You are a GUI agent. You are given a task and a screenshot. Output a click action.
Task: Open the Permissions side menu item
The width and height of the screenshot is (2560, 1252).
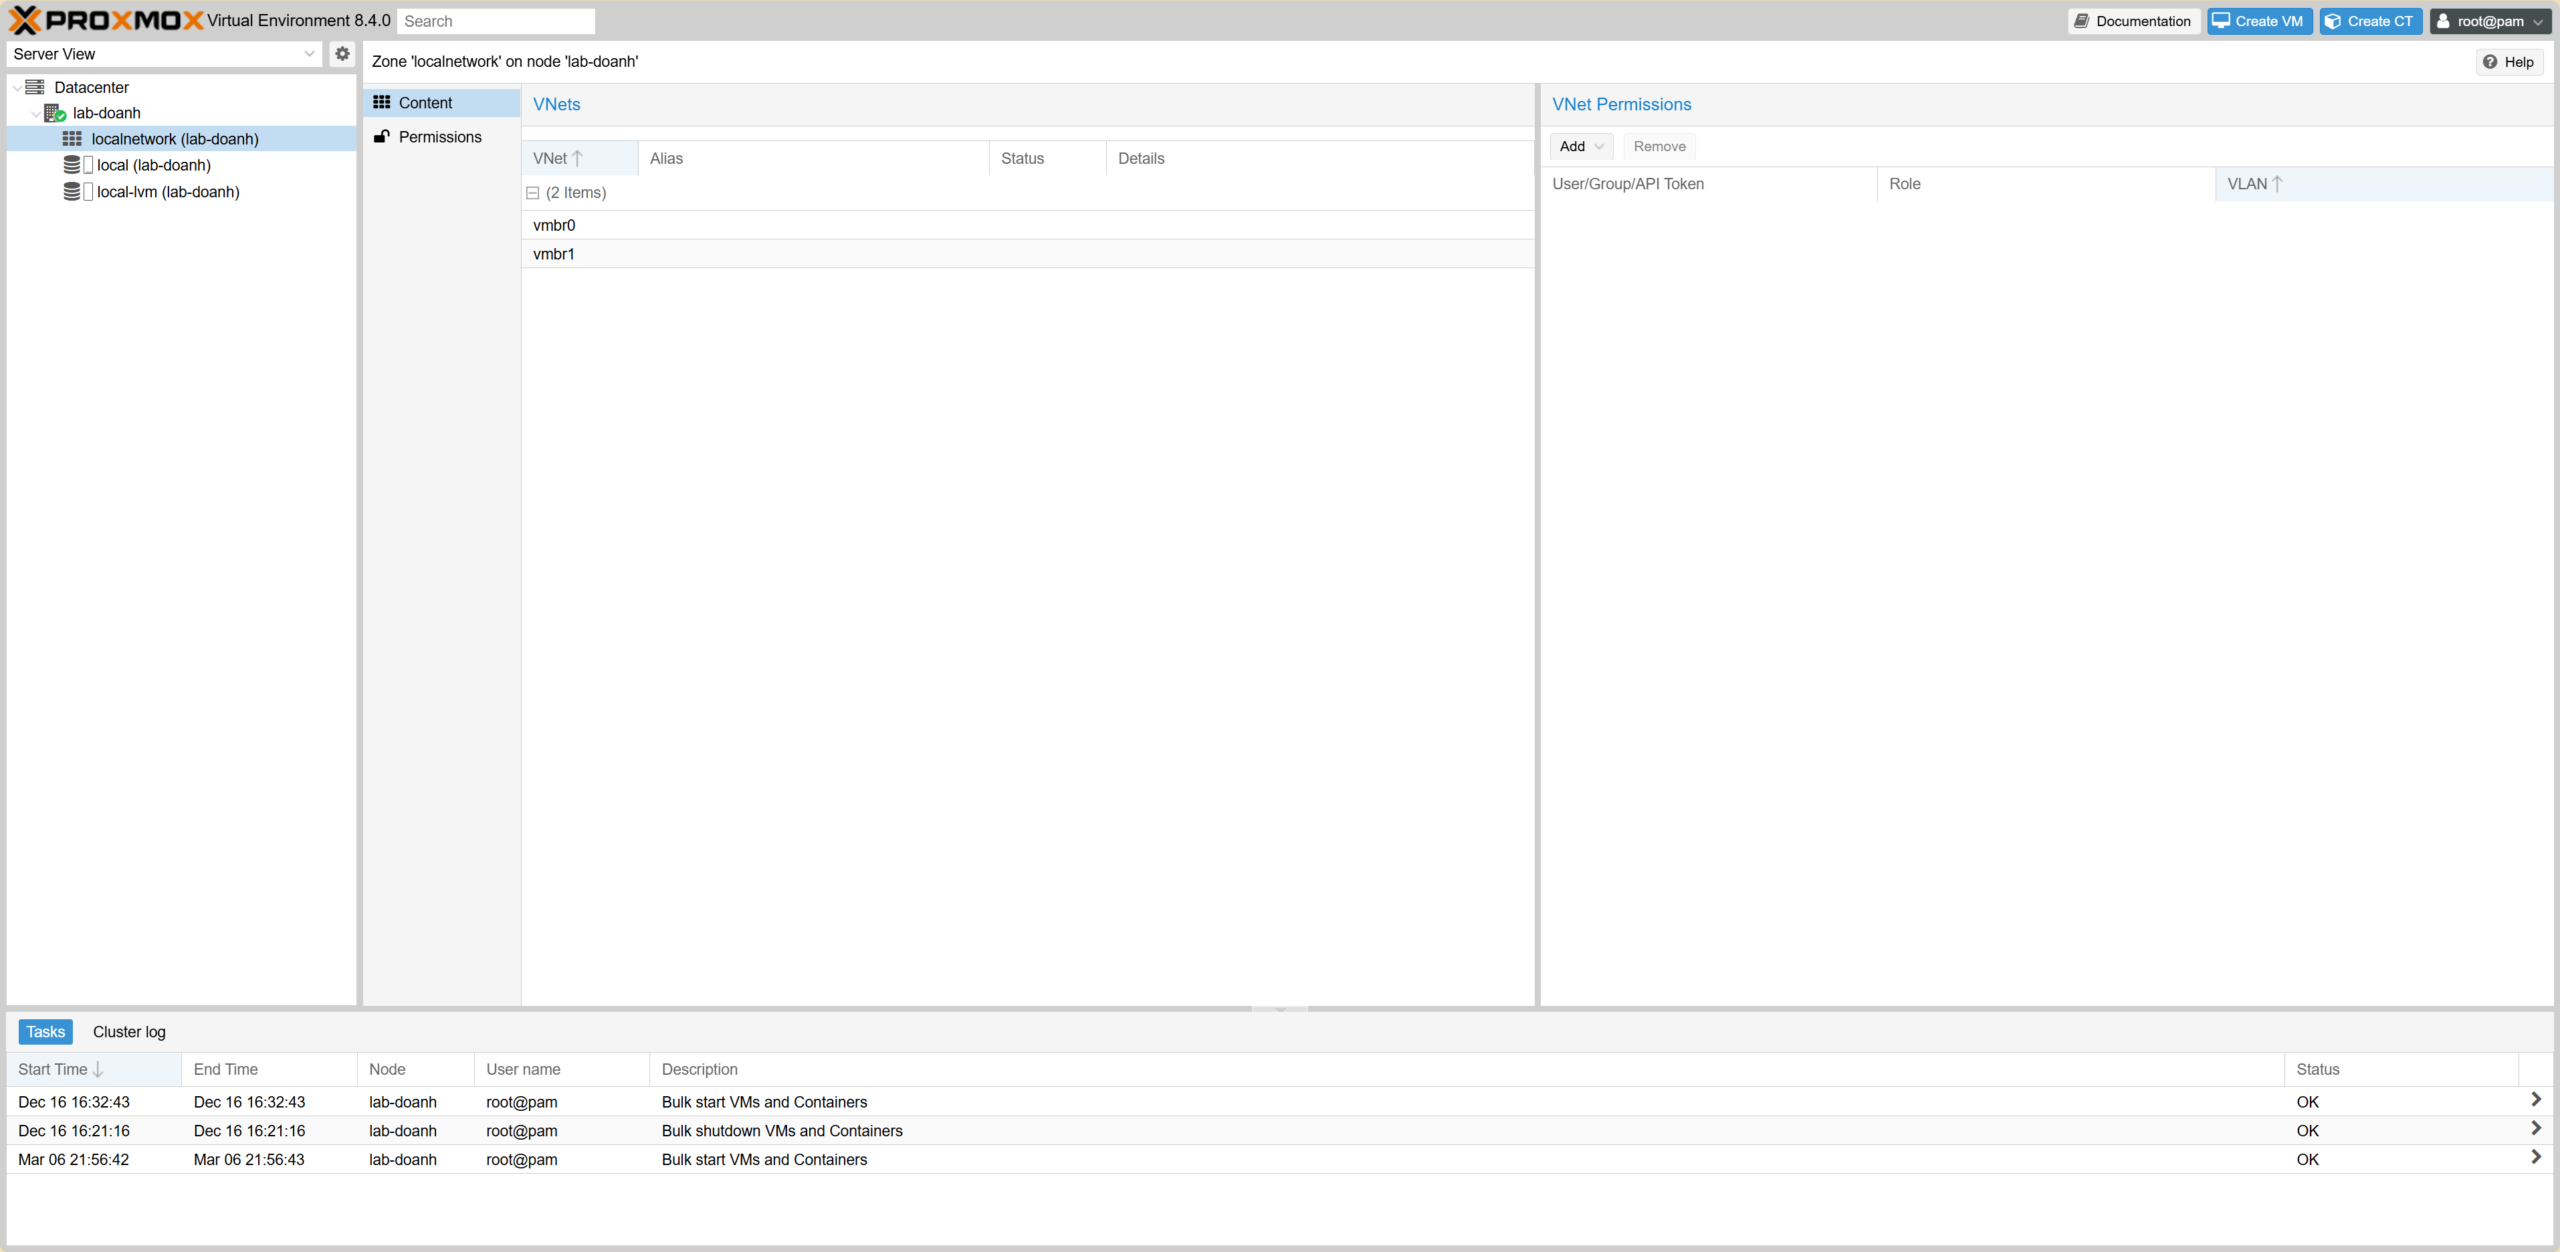click(x=439, y=137)
